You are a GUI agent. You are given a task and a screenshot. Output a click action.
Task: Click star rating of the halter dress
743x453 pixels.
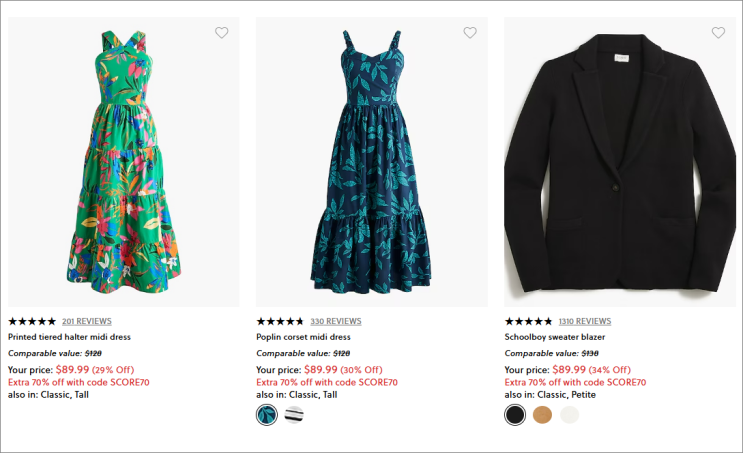(32, 322)
